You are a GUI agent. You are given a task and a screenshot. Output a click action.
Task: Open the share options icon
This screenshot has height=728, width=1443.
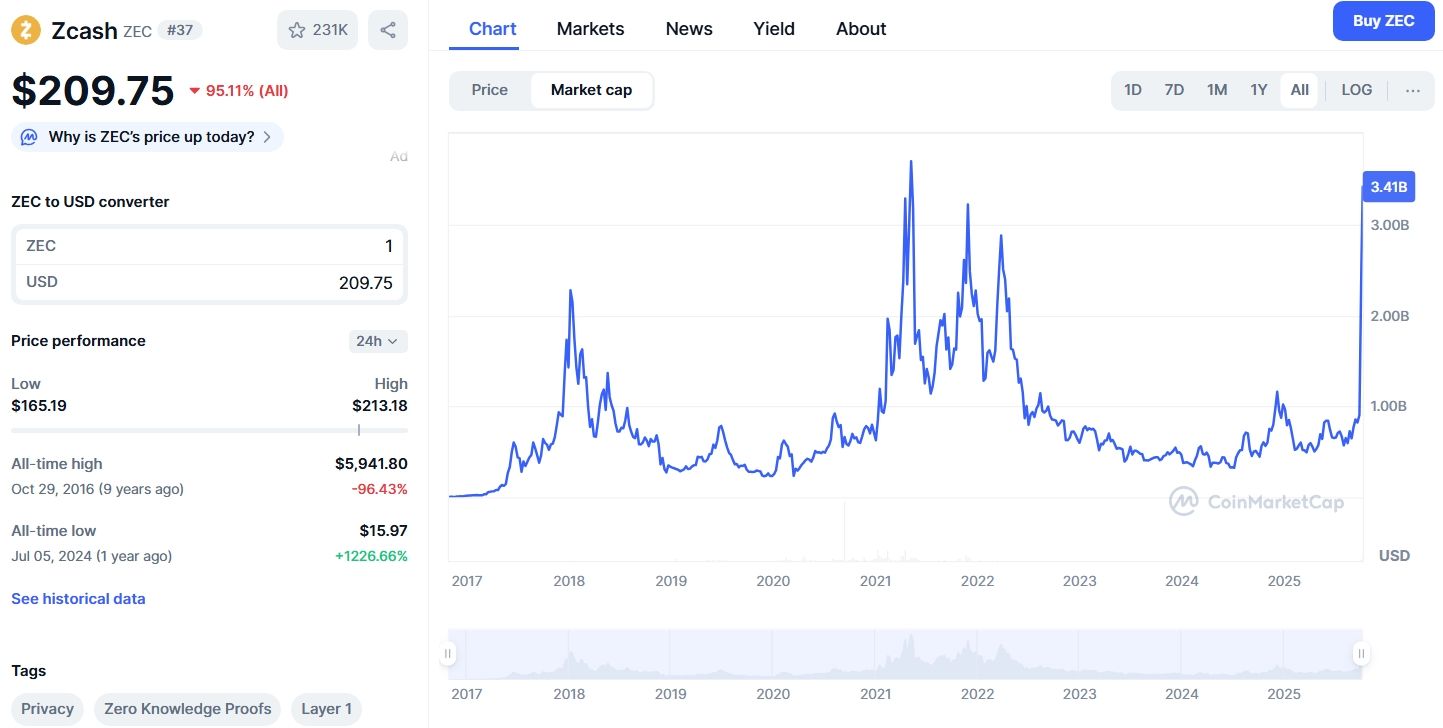point(388,30)
